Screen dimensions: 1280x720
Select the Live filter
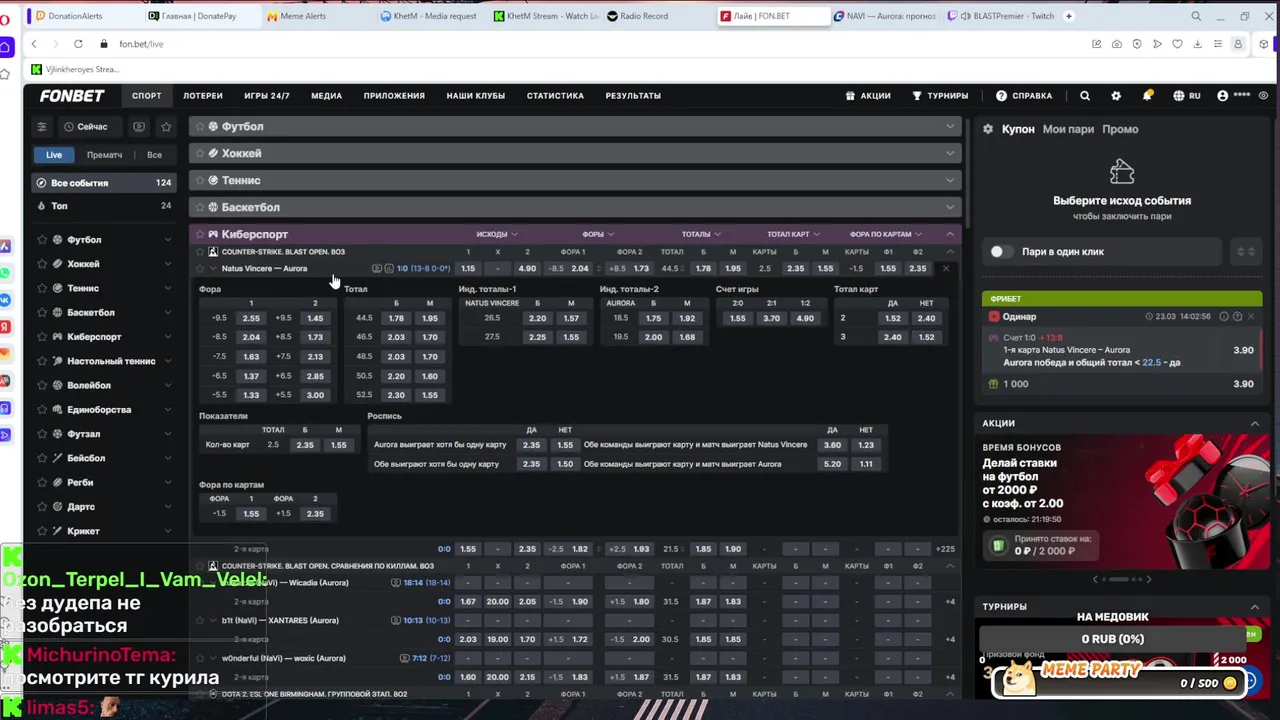click(x=54, y=155)
